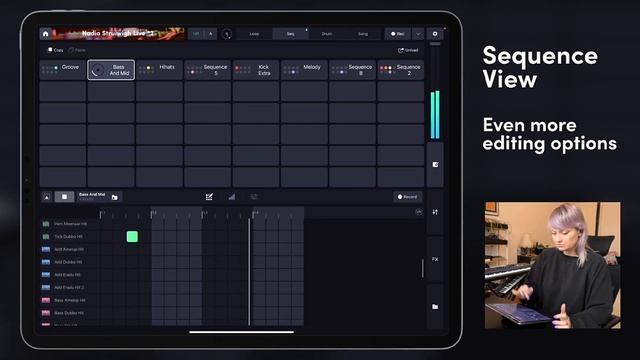Click the Bass Dubbo Hit waveform icon
Image resolution: width=640 pixels, height=360 pixels.
pos(46,313)
